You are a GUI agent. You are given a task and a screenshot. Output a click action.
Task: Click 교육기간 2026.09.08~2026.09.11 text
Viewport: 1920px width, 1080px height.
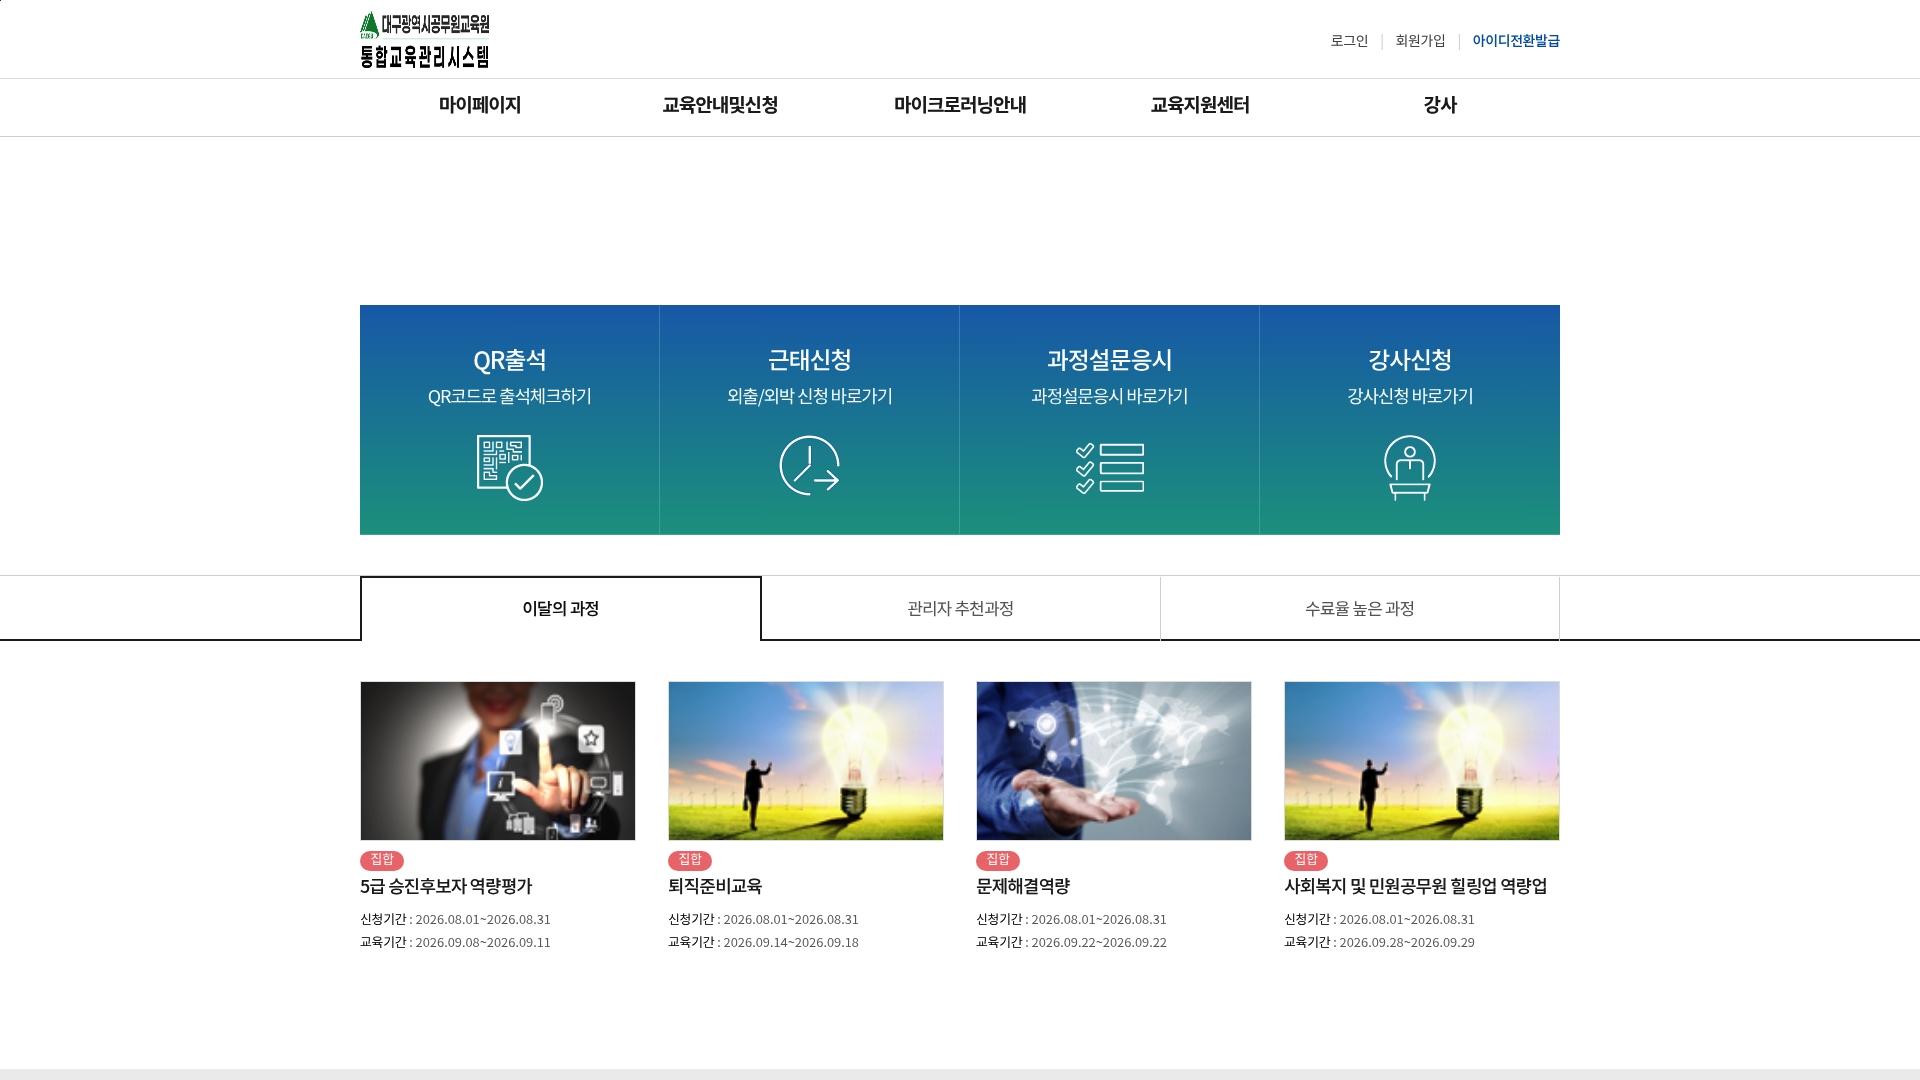(455, 942)
